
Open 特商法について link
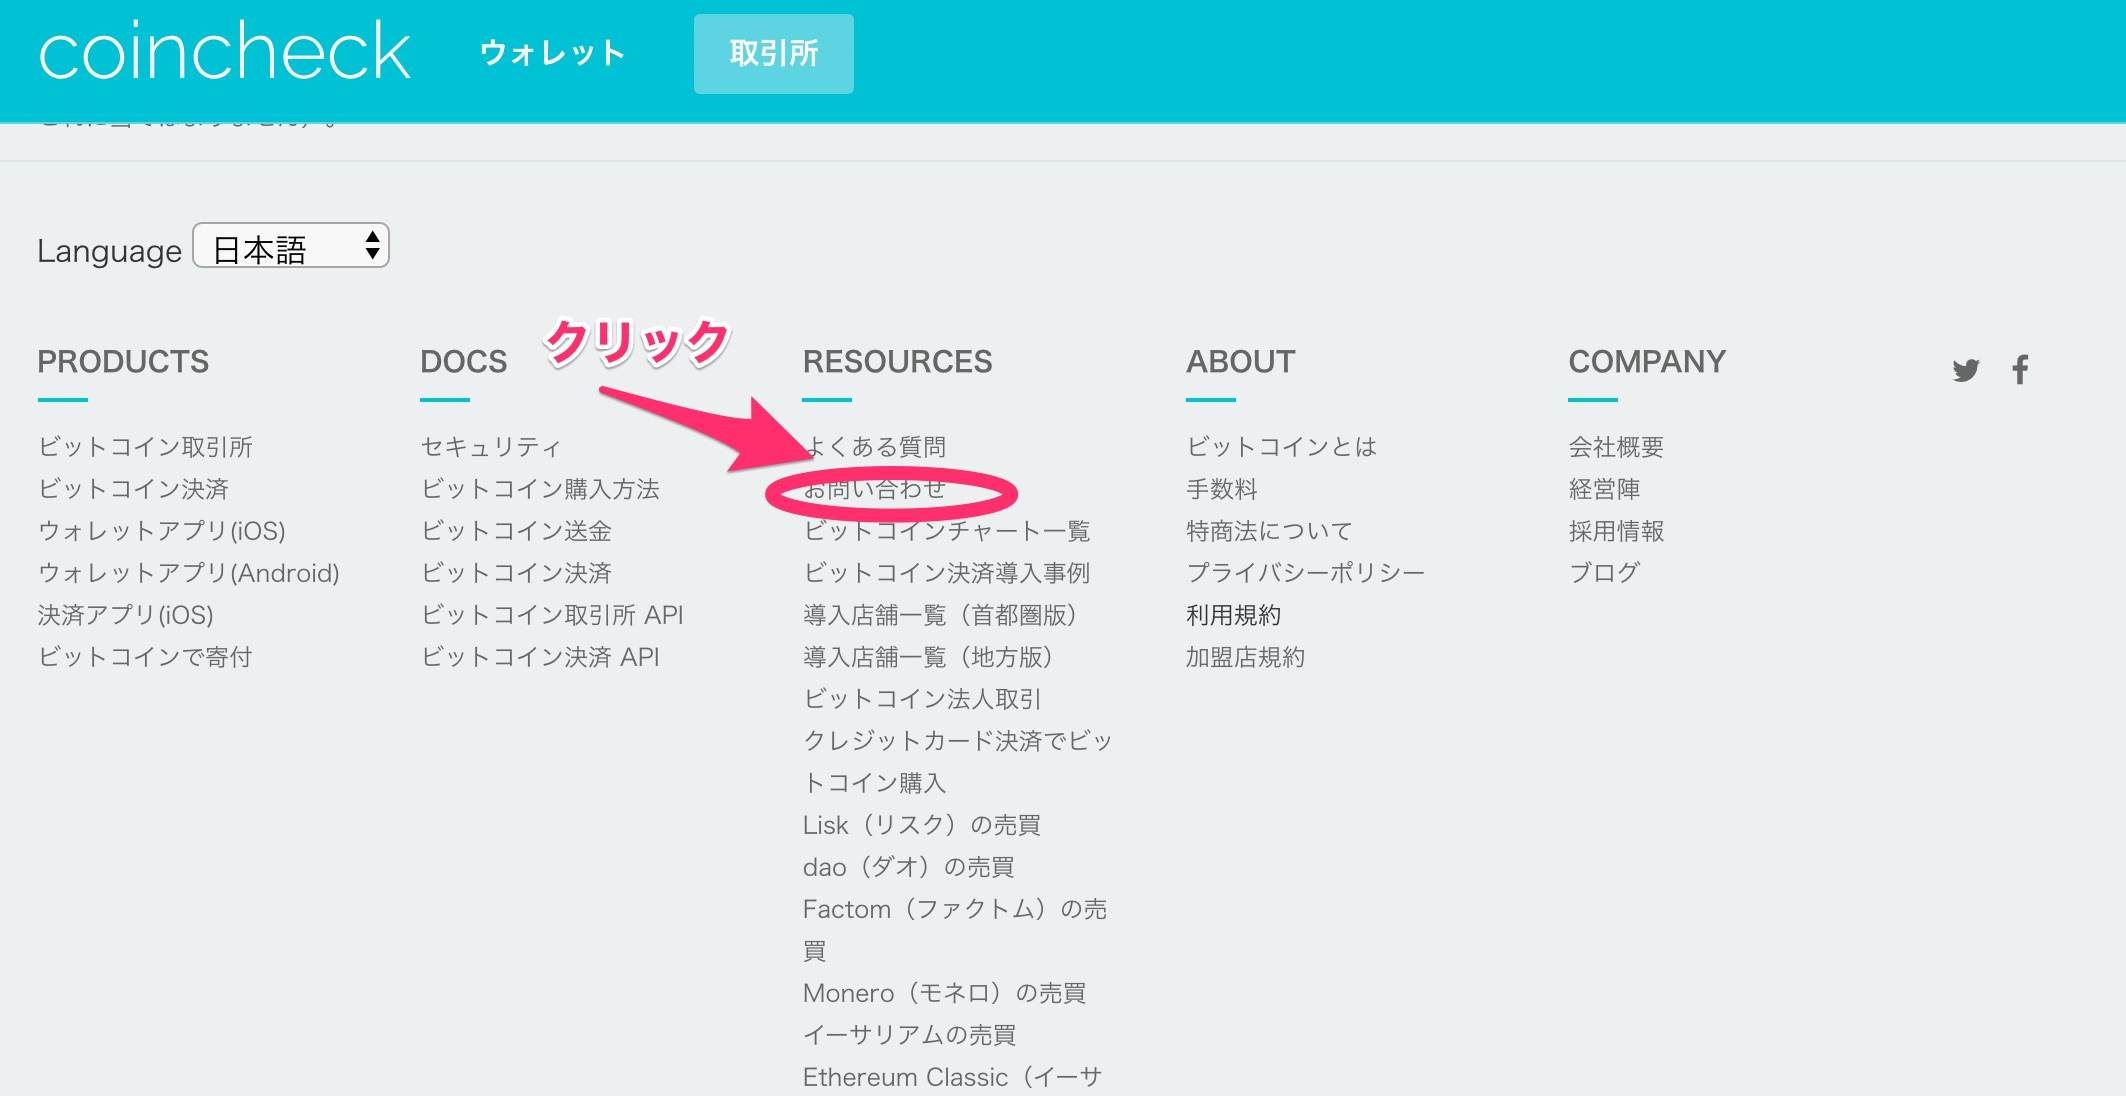pos(1269,531)
